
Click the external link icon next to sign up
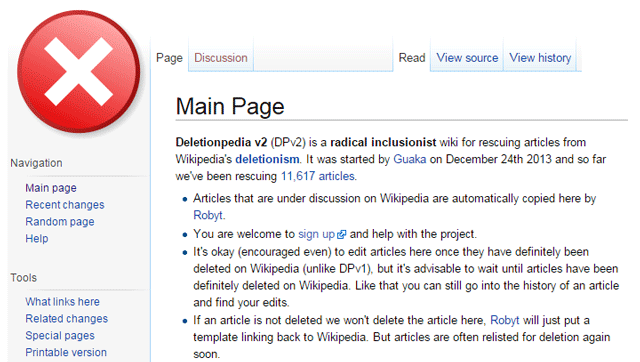(341, 234)
